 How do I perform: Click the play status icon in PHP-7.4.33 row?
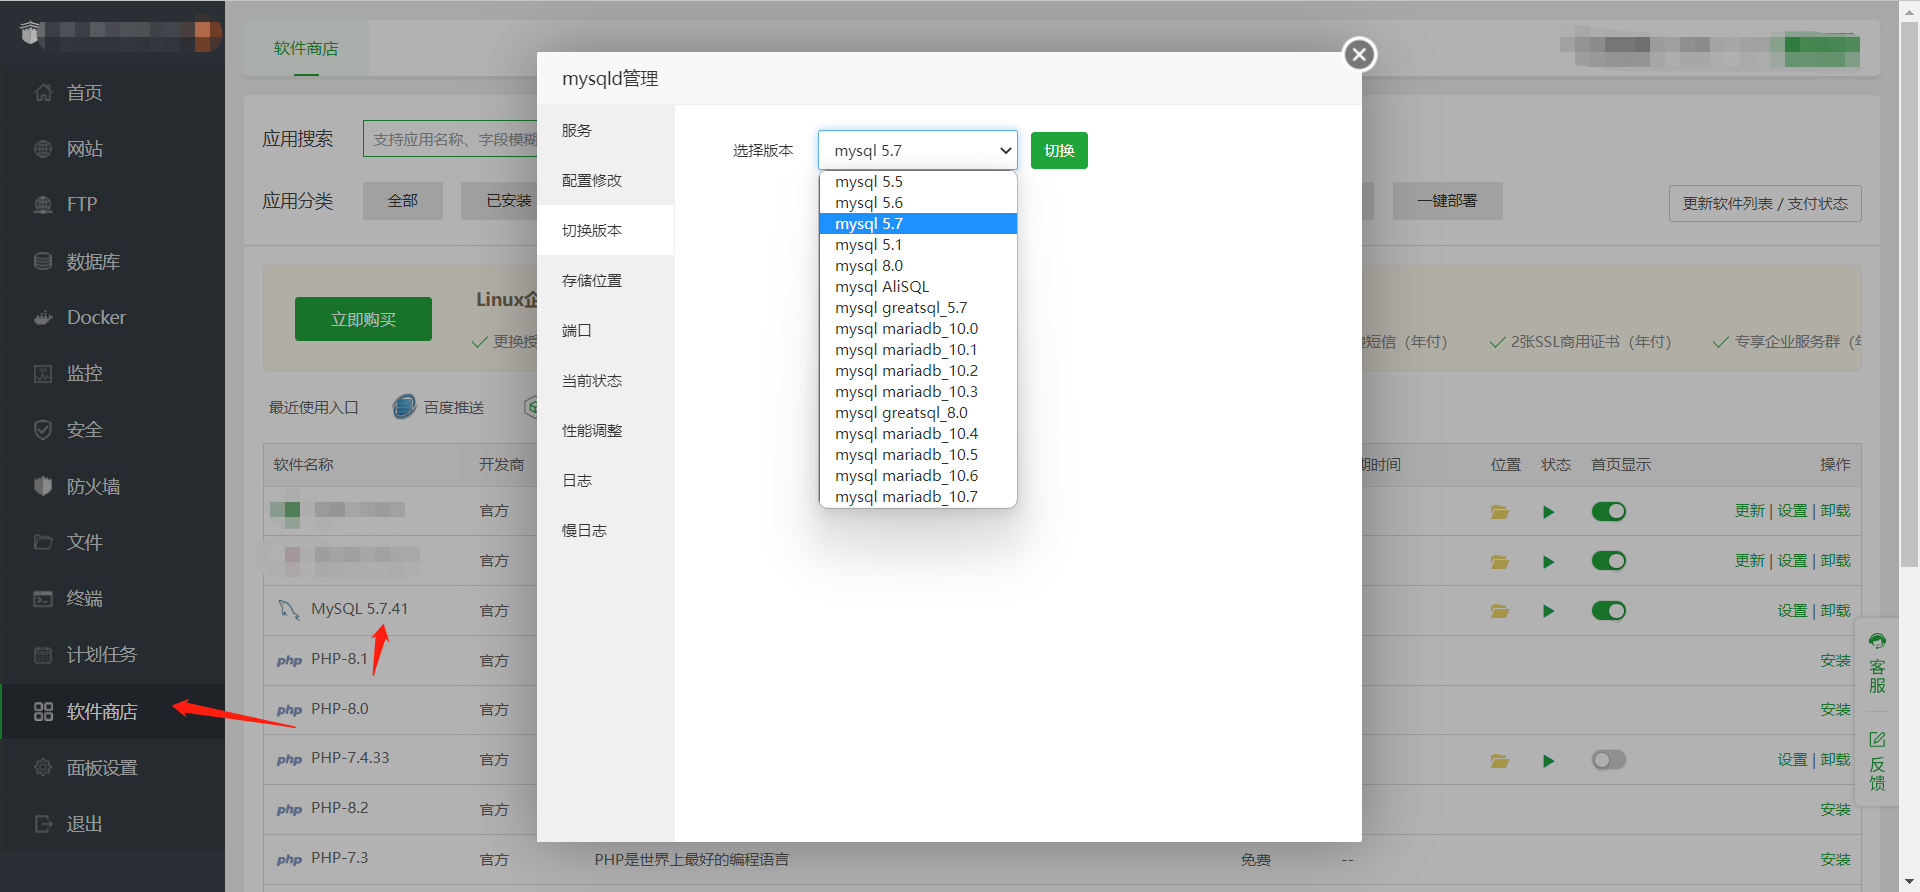tap(1548, 761)
